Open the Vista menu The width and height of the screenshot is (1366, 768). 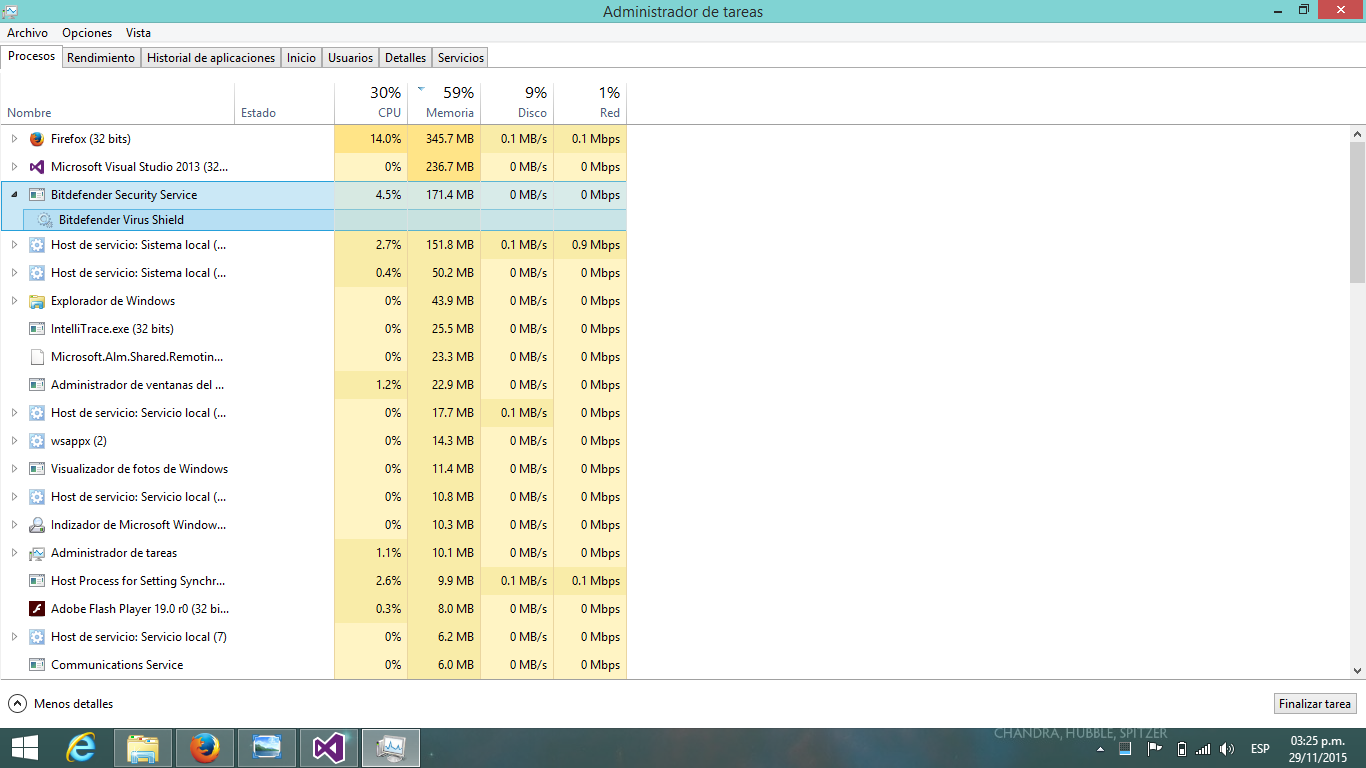[x=138, y=33]
